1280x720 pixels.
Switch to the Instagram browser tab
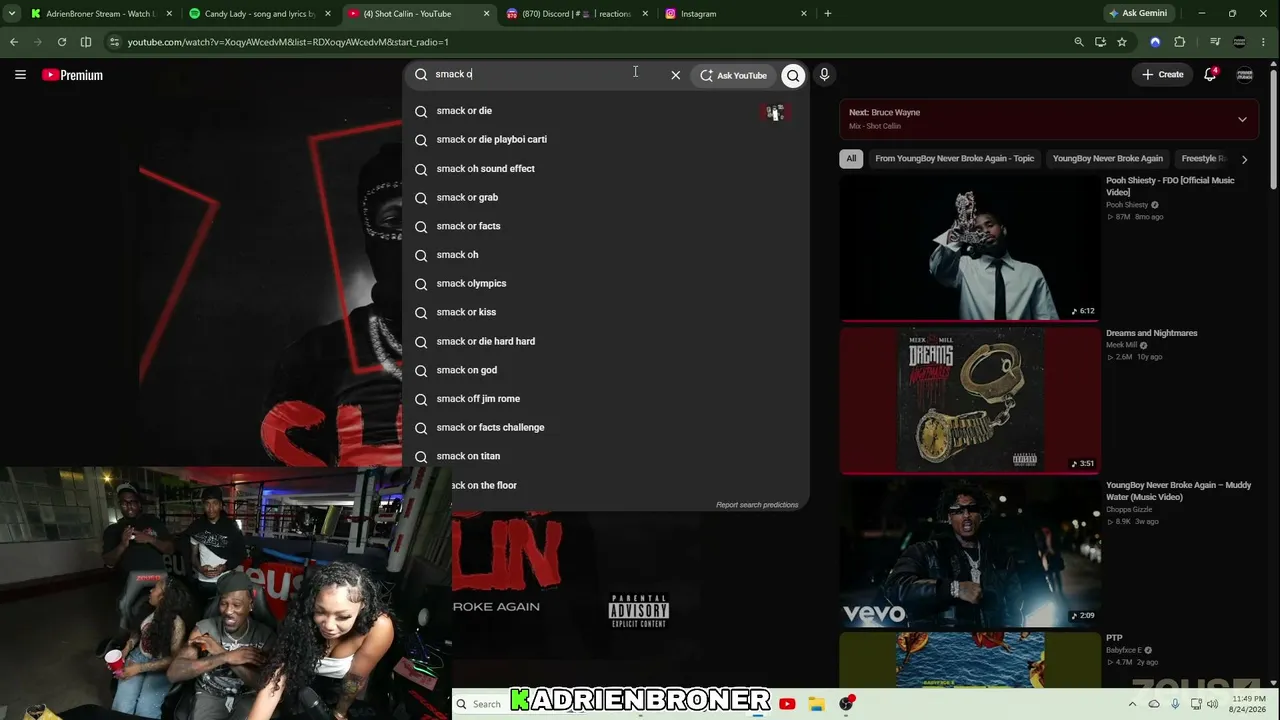tap(735, 14)
